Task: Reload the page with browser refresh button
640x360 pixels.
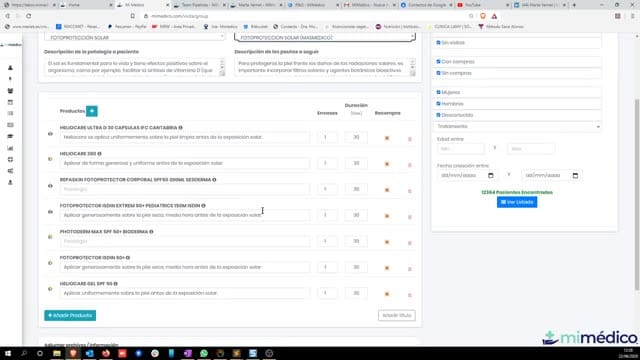Action: pyautogui.click(x=29, y=16)
